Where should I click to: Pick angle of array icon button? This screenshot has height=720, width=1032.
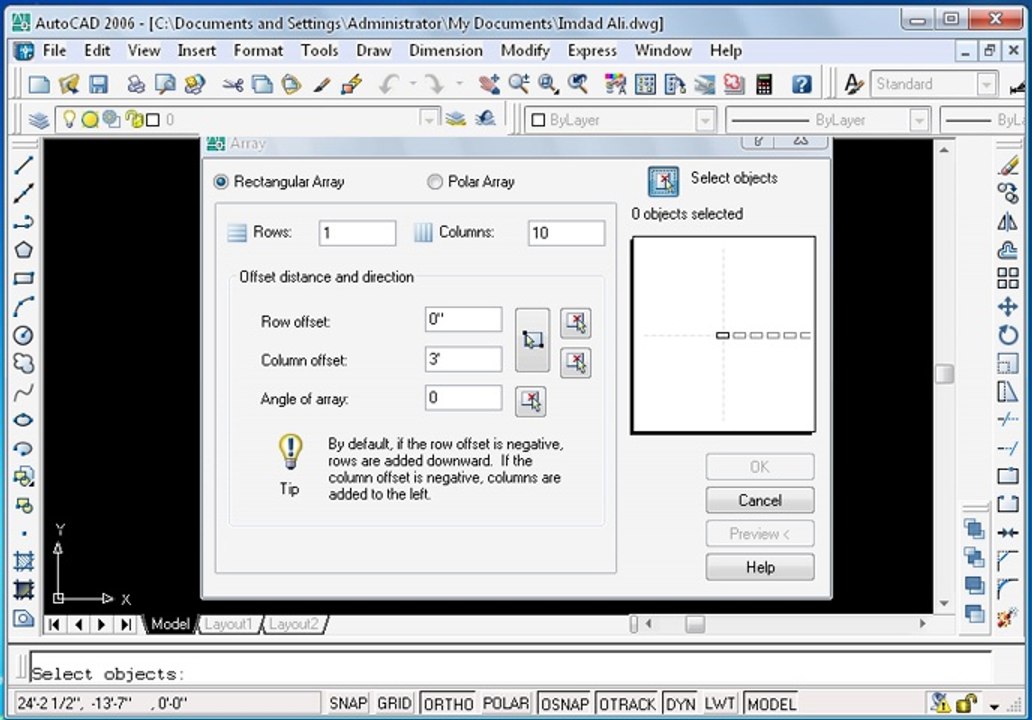(530, 400)
